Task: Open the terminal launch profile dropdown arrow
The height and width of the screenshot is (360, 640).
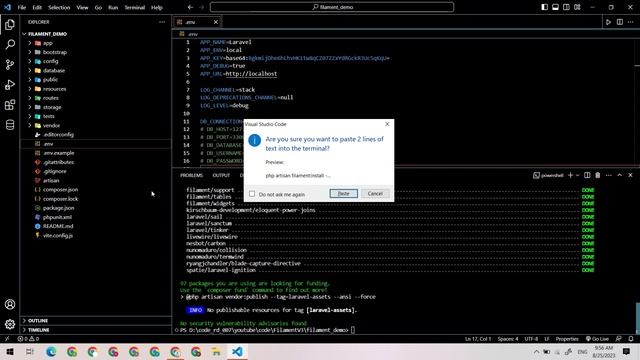Action: coord(578,175)
